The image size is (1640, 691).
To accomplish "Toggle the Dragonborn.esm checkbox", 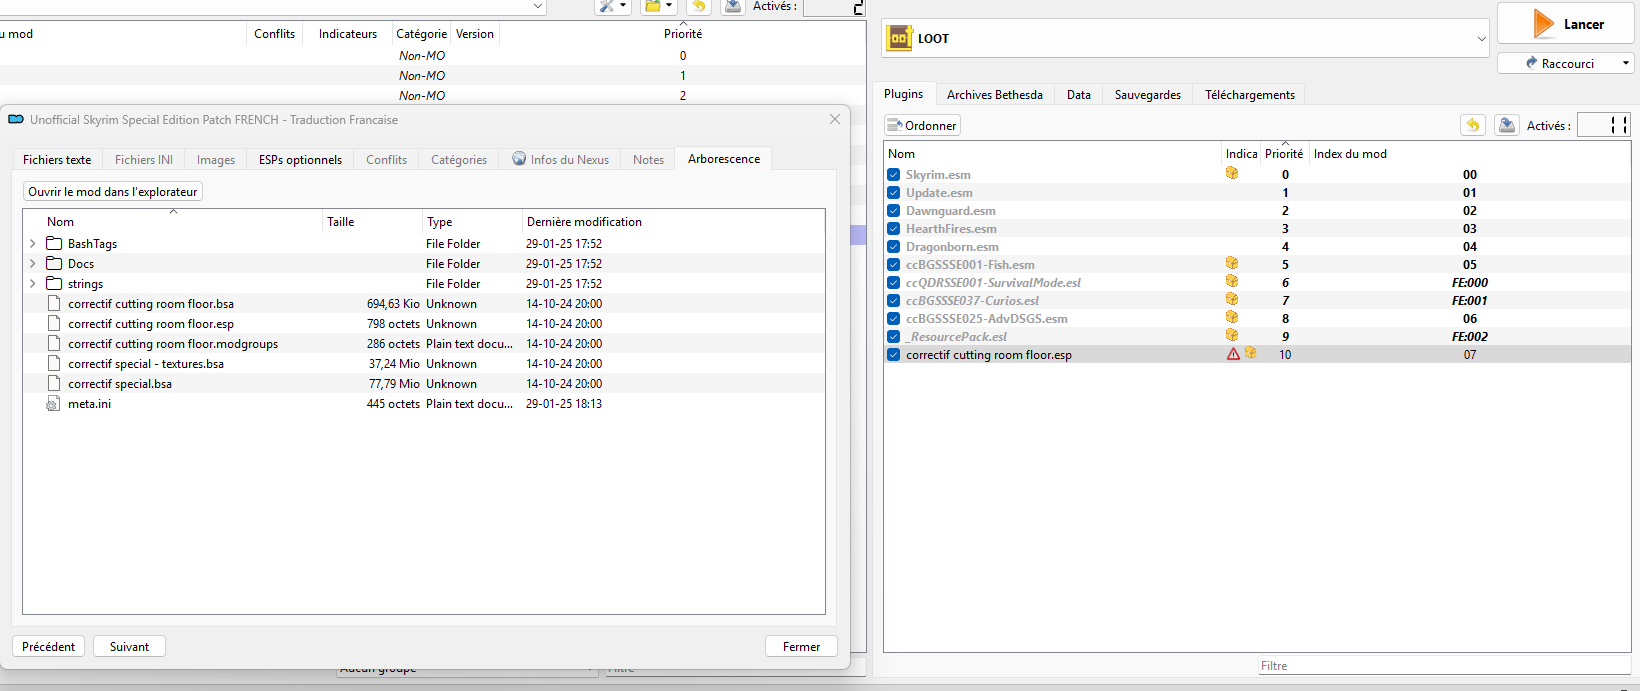I will pyautogui.click(x=894, y=246).
